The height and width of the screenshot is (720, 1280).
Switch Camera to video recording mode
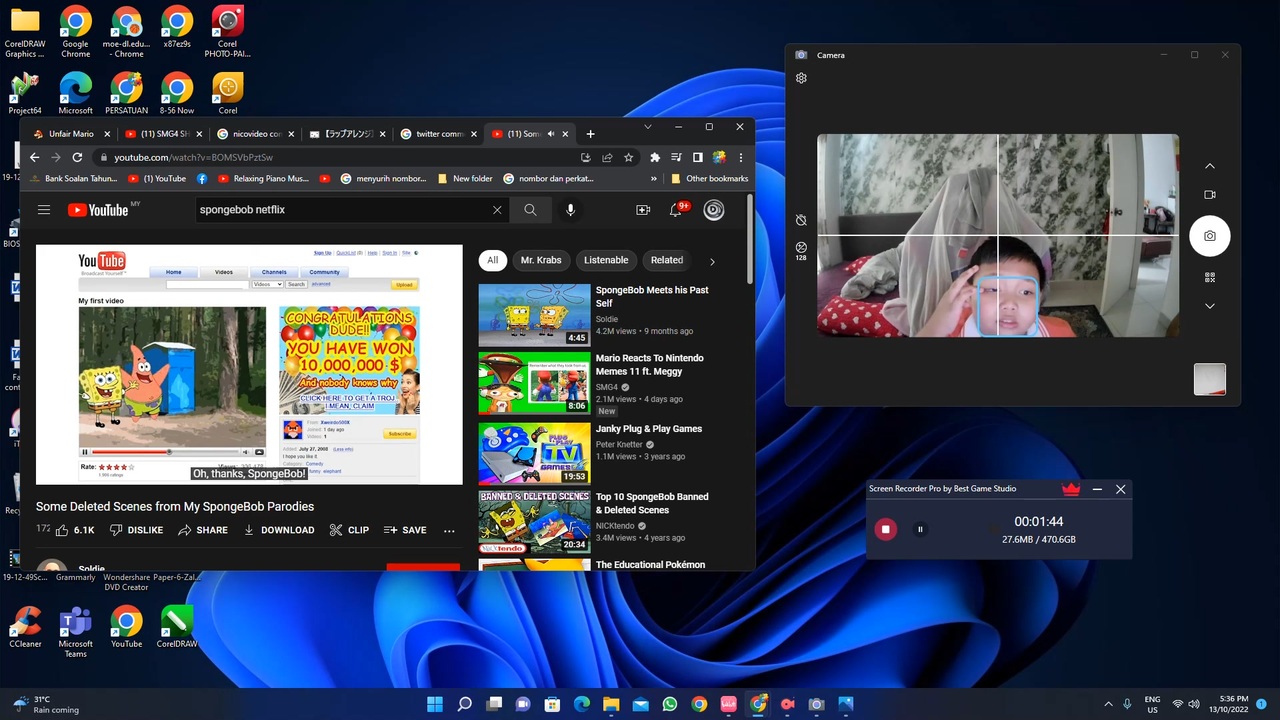[1209, 195]
